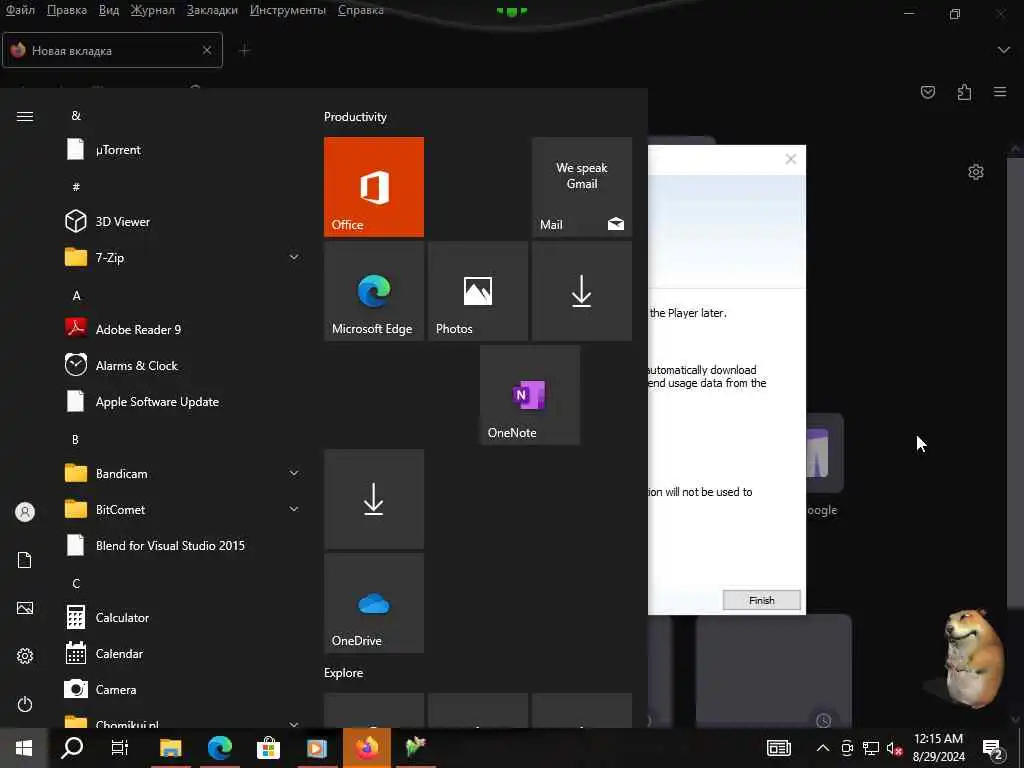Switch to Firefox in taskbar
Screen dimensions: 1024x768
367,748
